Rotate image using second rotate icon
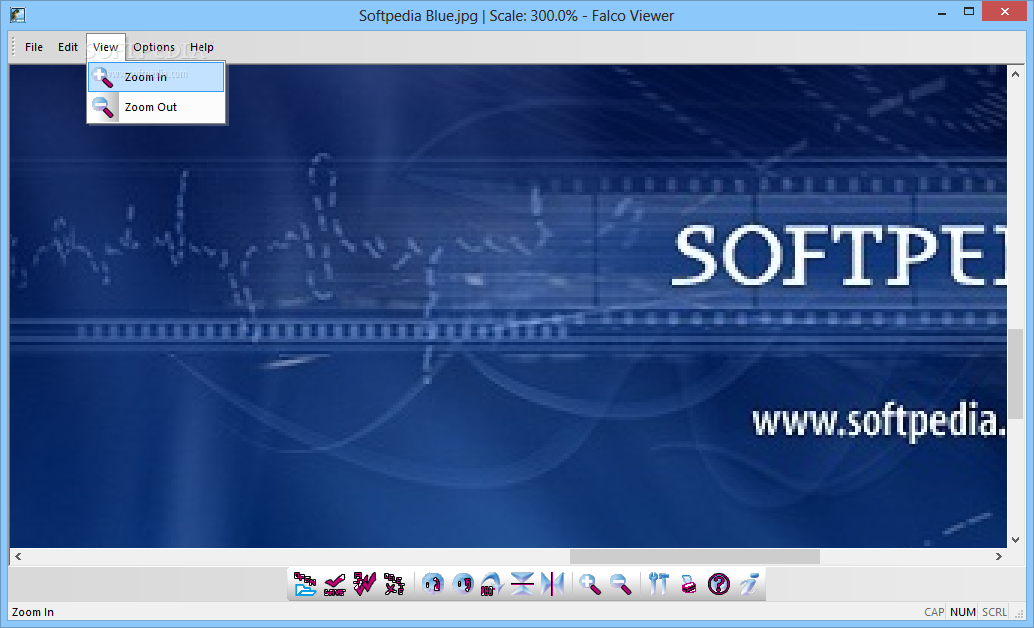Screen dimensions: 1034x628 (463, 584)
